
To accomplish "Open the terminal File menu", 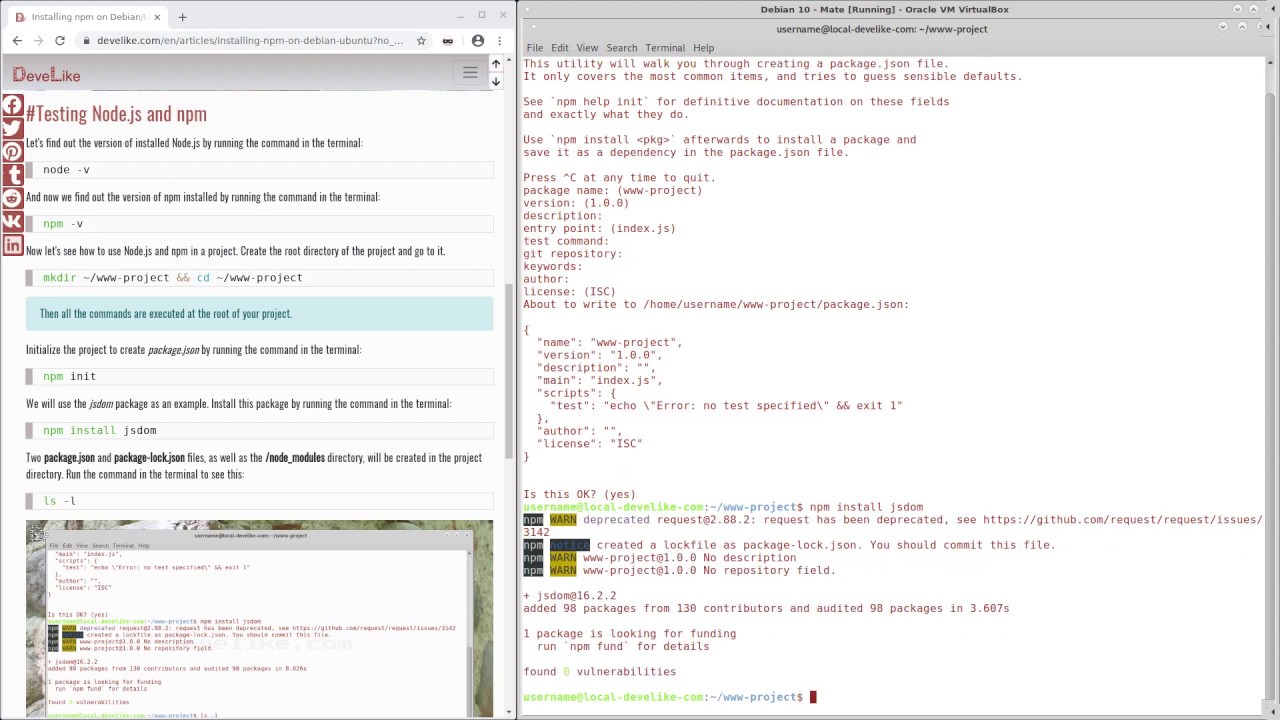I will tap(535, 48).
